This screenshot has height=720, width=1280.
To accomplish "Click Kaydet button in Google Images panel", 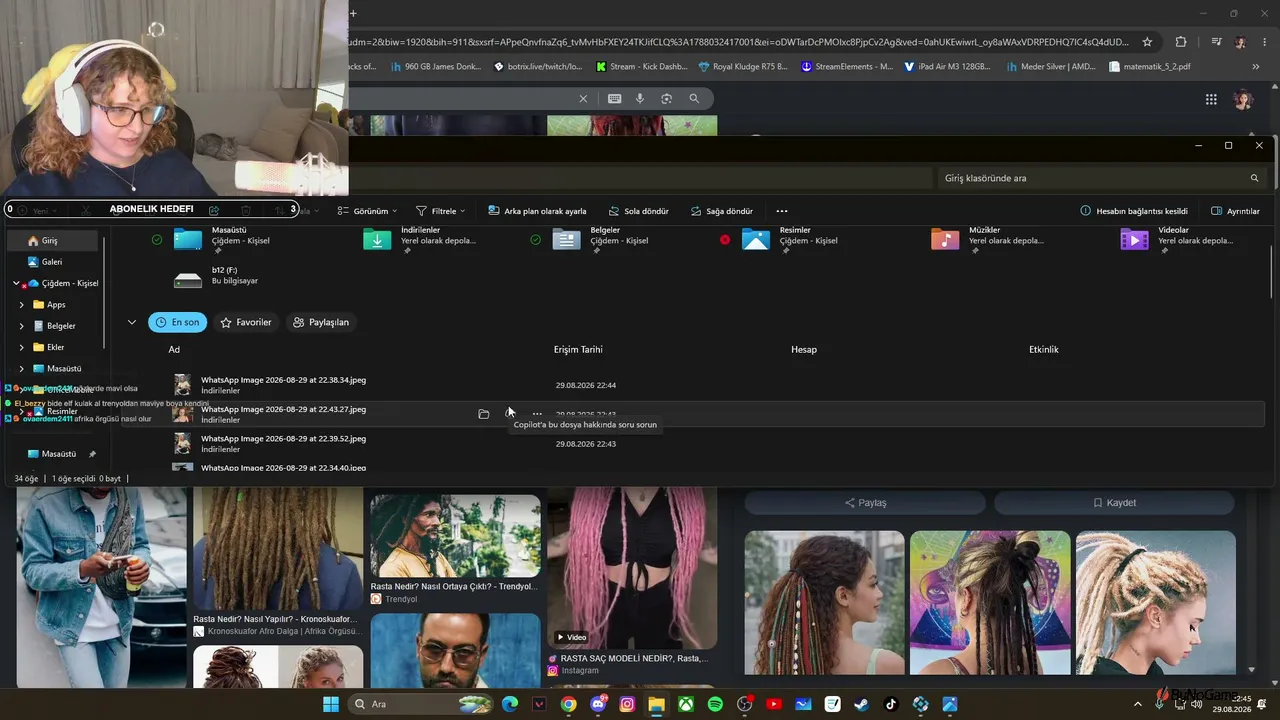I will click(1114, 503).
